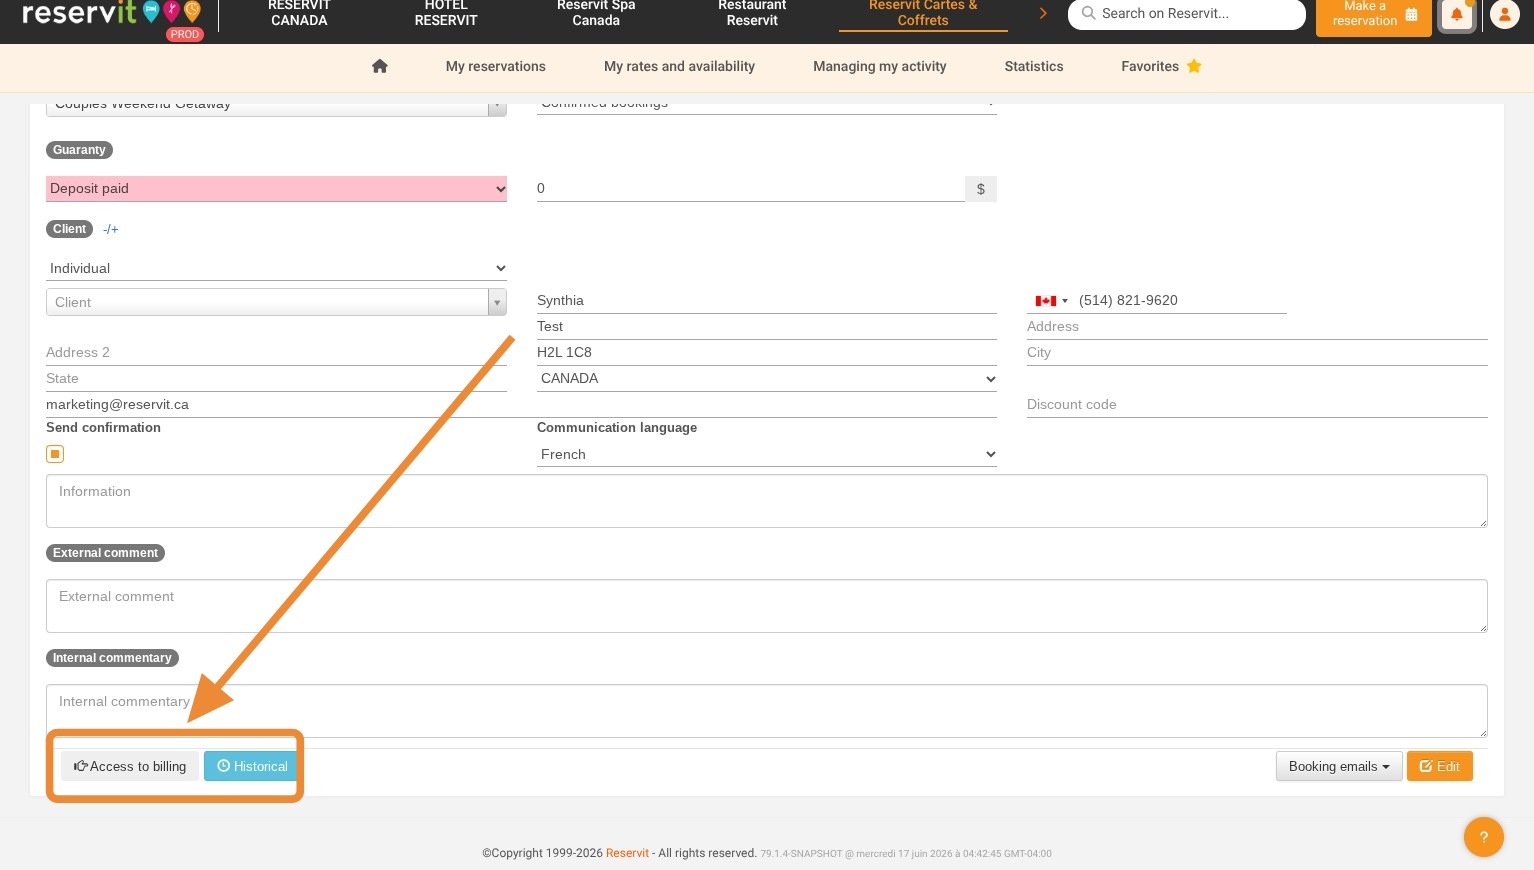The height and width of the screenshot is (870, 1534).
Task: Click the first name field Synthia
Action: pos(767,300)
